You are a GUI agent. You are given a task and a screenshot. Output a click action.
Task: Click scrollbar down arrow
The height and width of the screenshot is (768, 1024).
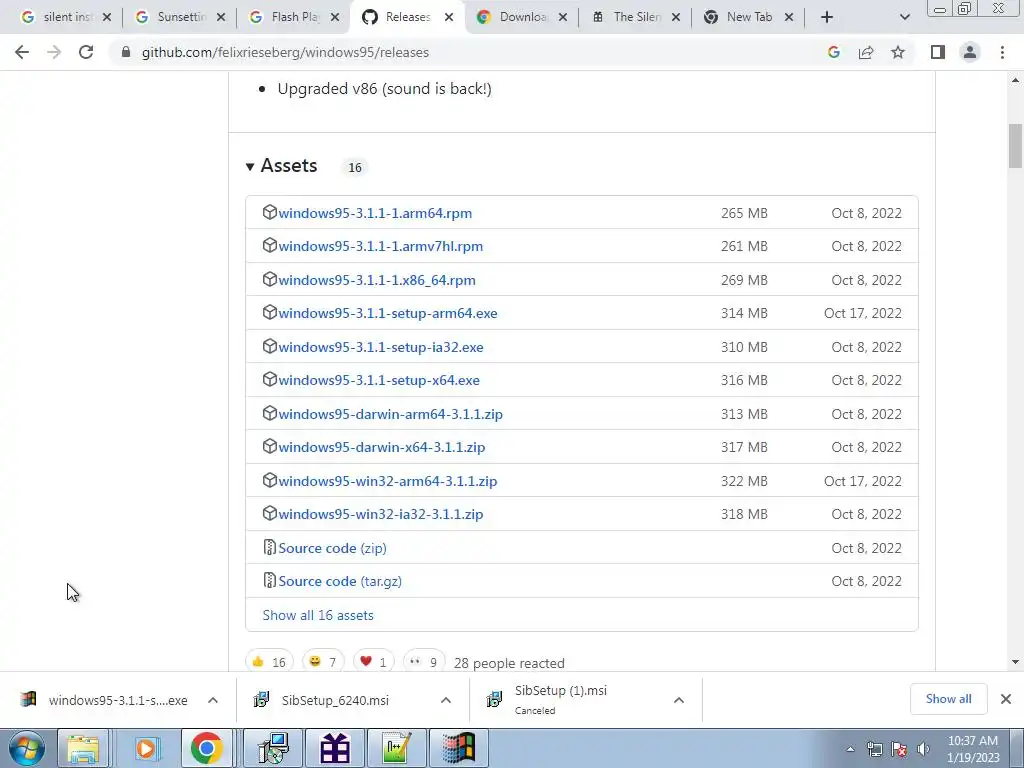point(1015,662)
